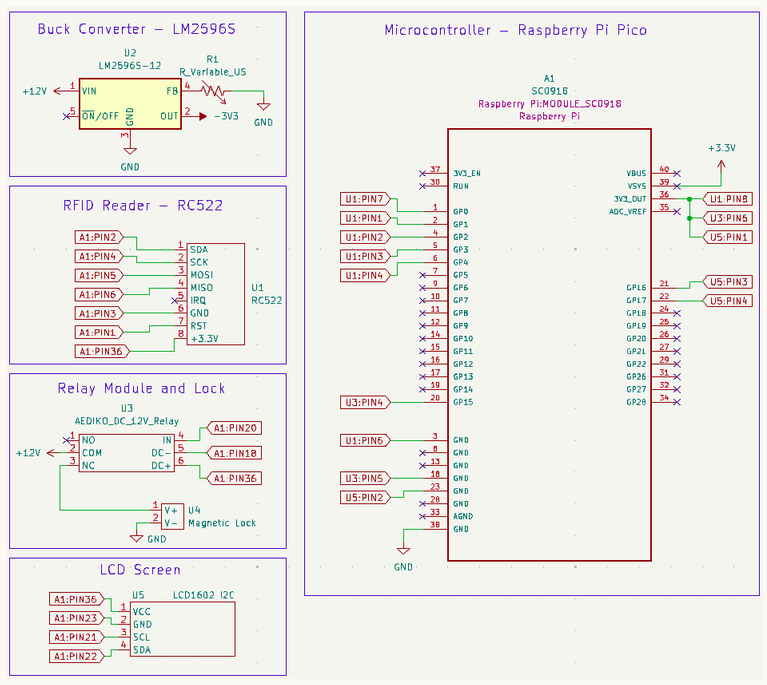The width and height of the screenshot is (767, 685).
Task: Click the U1:PIN3 label at Pico GP3
Action: [x=365, y=256]
